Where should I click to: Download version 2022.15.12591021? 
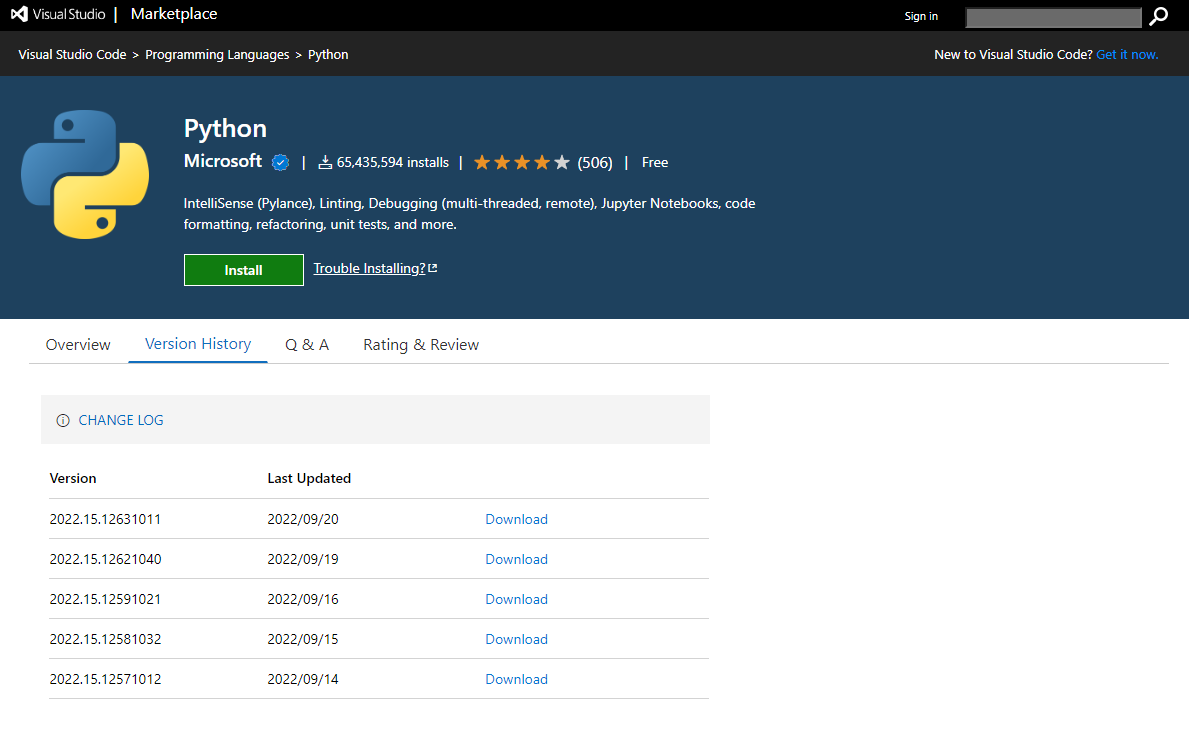[x=516, y=600]
